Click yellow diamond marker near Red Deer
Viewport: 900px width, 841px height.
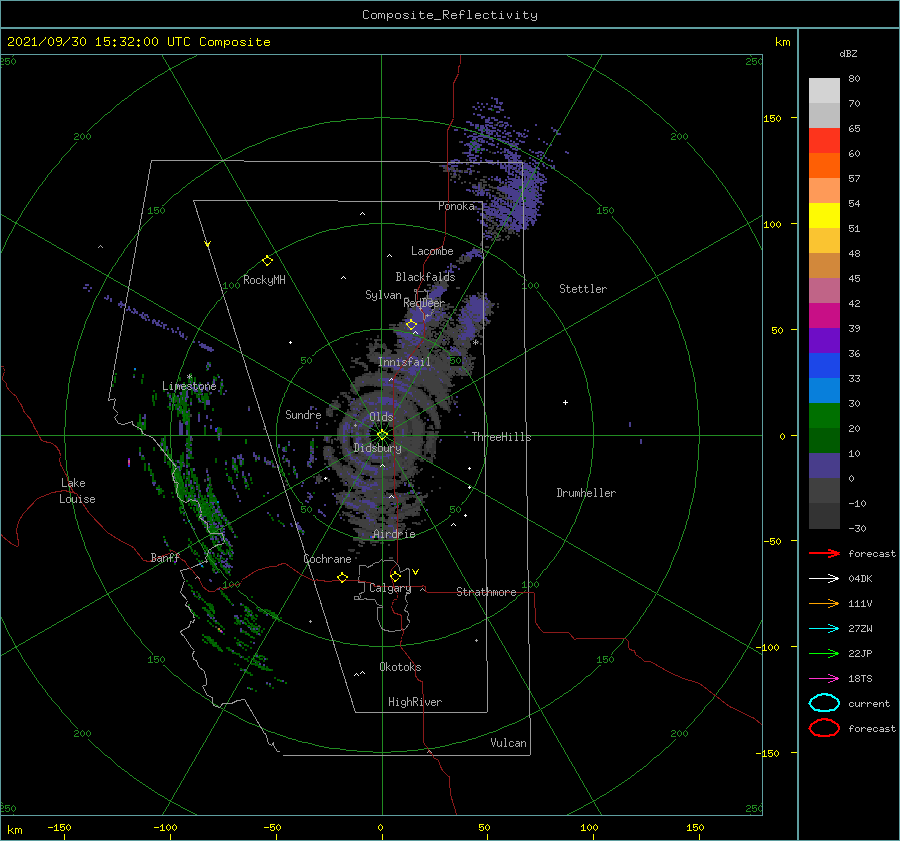412,325
